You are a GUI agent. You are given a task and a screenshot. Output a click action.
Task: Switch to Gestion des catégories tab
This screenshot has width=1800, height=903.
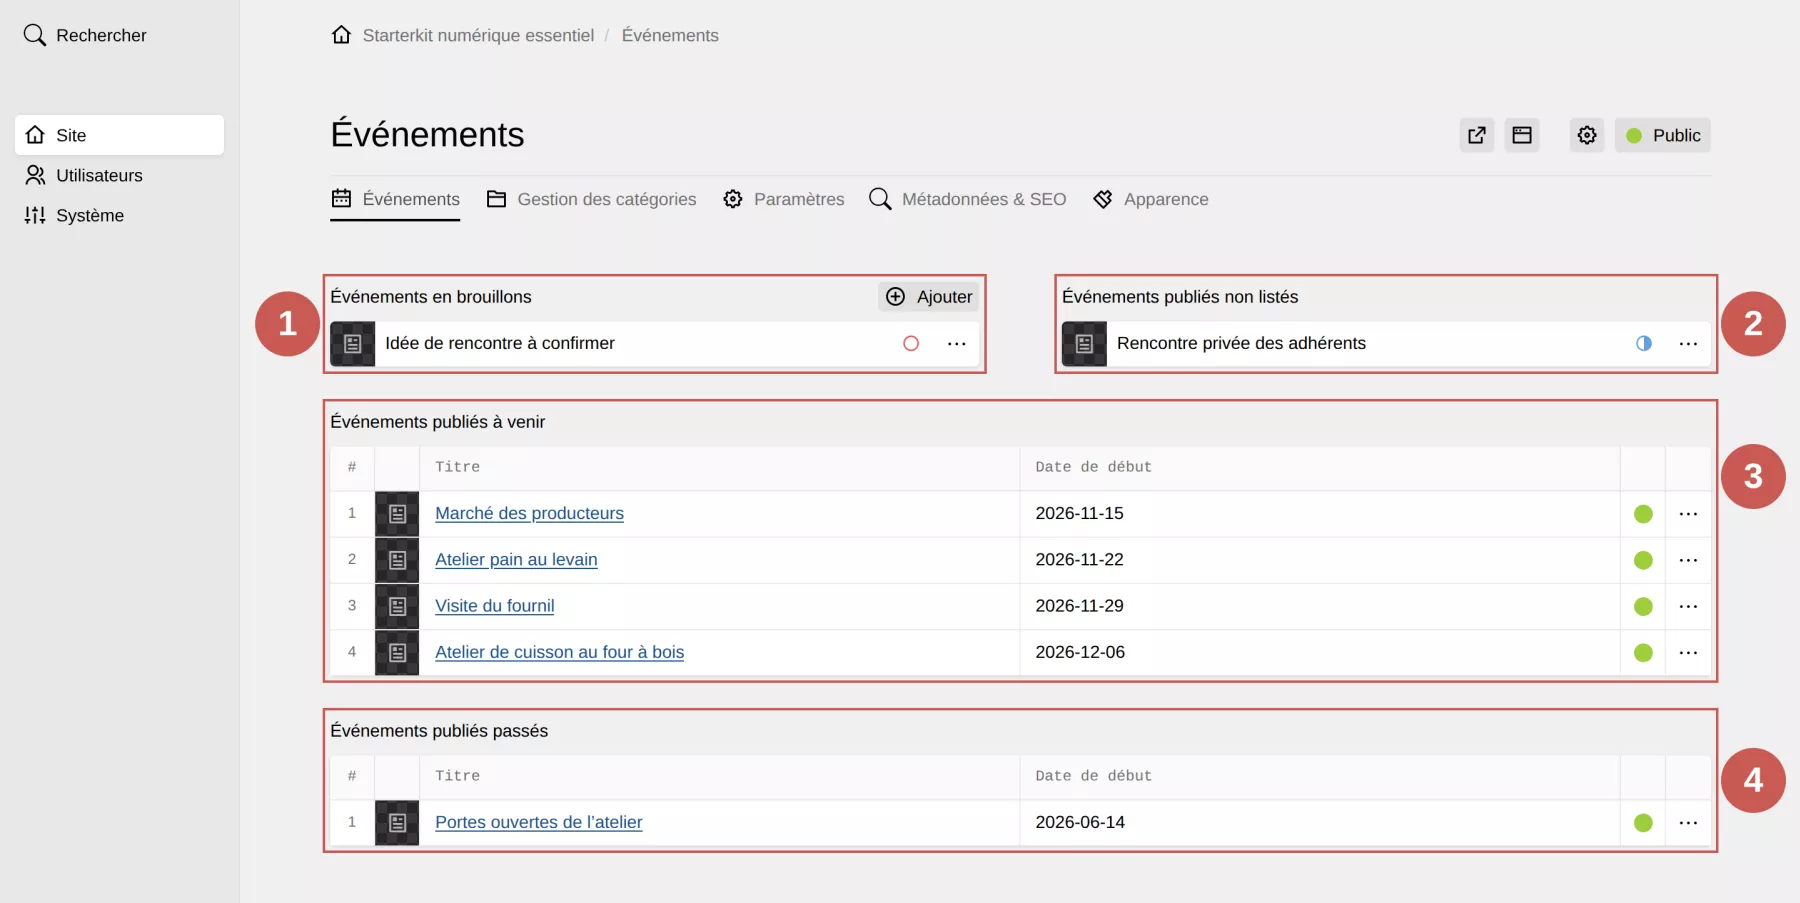click(x=591, y=199)
